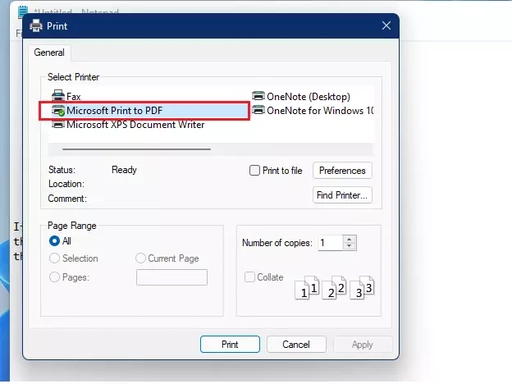Open printer Preferences

(342, 170)
